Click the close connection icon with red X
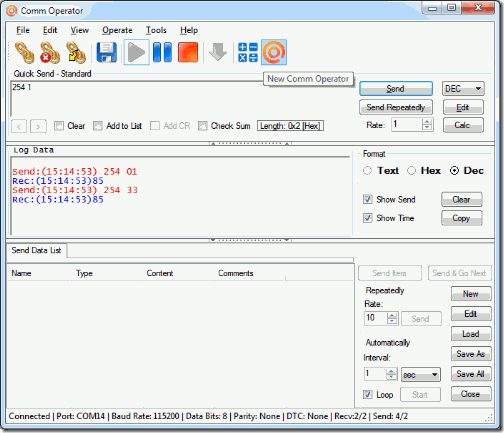Image resolution: width=504 pixels, height=433 pixels. point(50,52)
